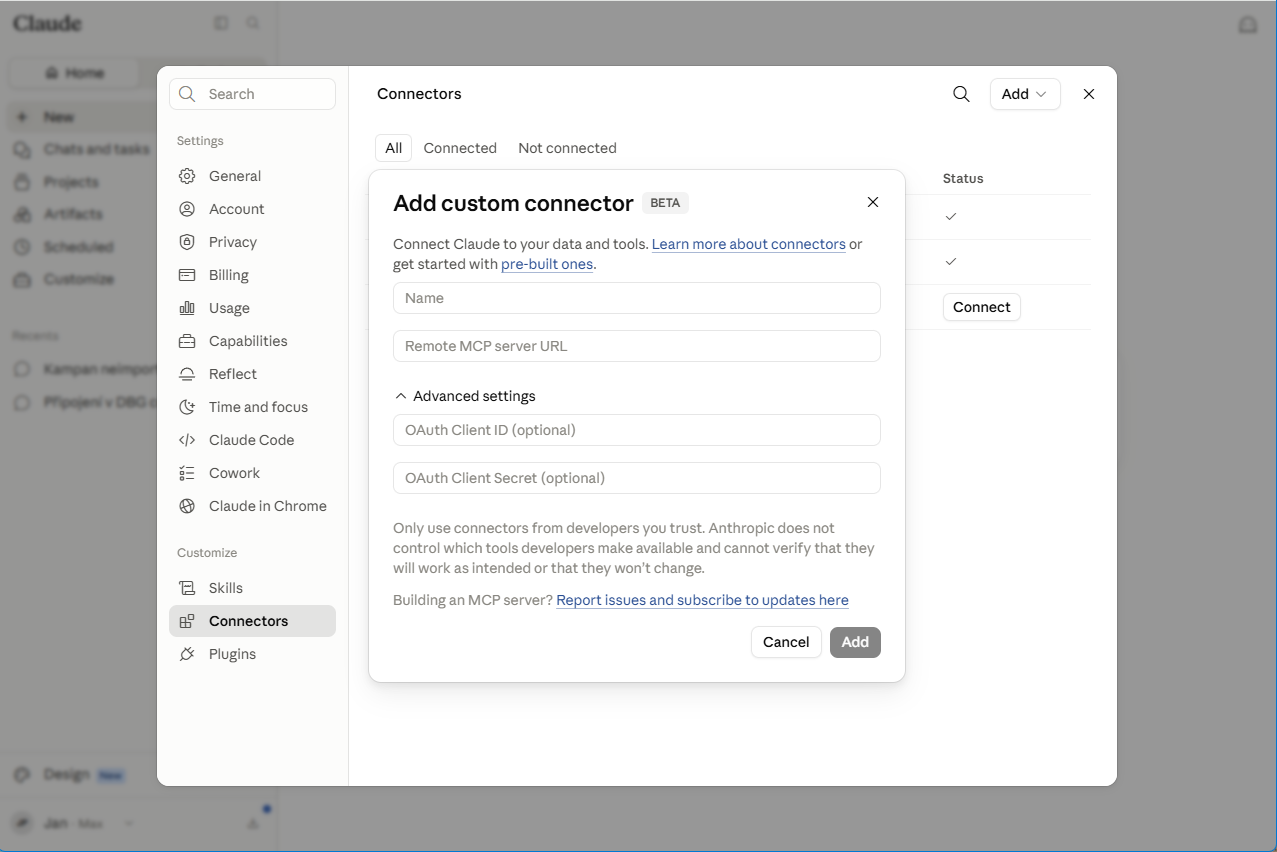Image resolution: width=1277 pixels, height=852 pixels.
Task: Open Privacy shield icon
Action: [187, 242]
